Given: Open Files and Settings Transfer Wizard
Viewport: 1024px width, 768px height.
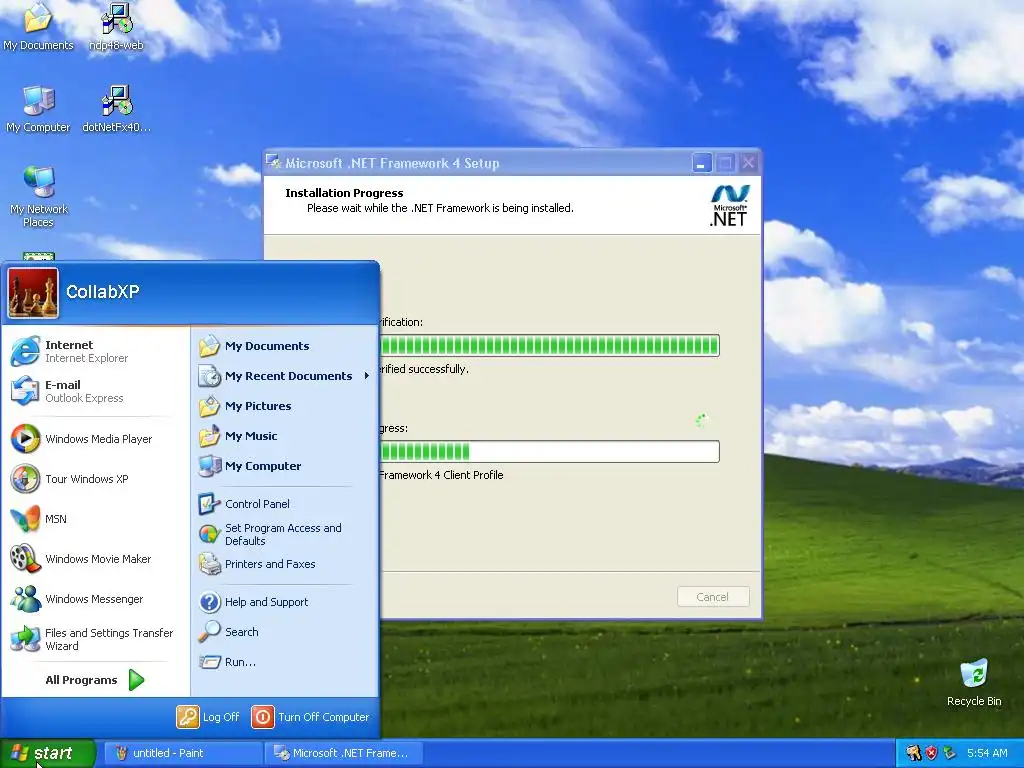Looking at the screenshot, I should click(96, 639).
